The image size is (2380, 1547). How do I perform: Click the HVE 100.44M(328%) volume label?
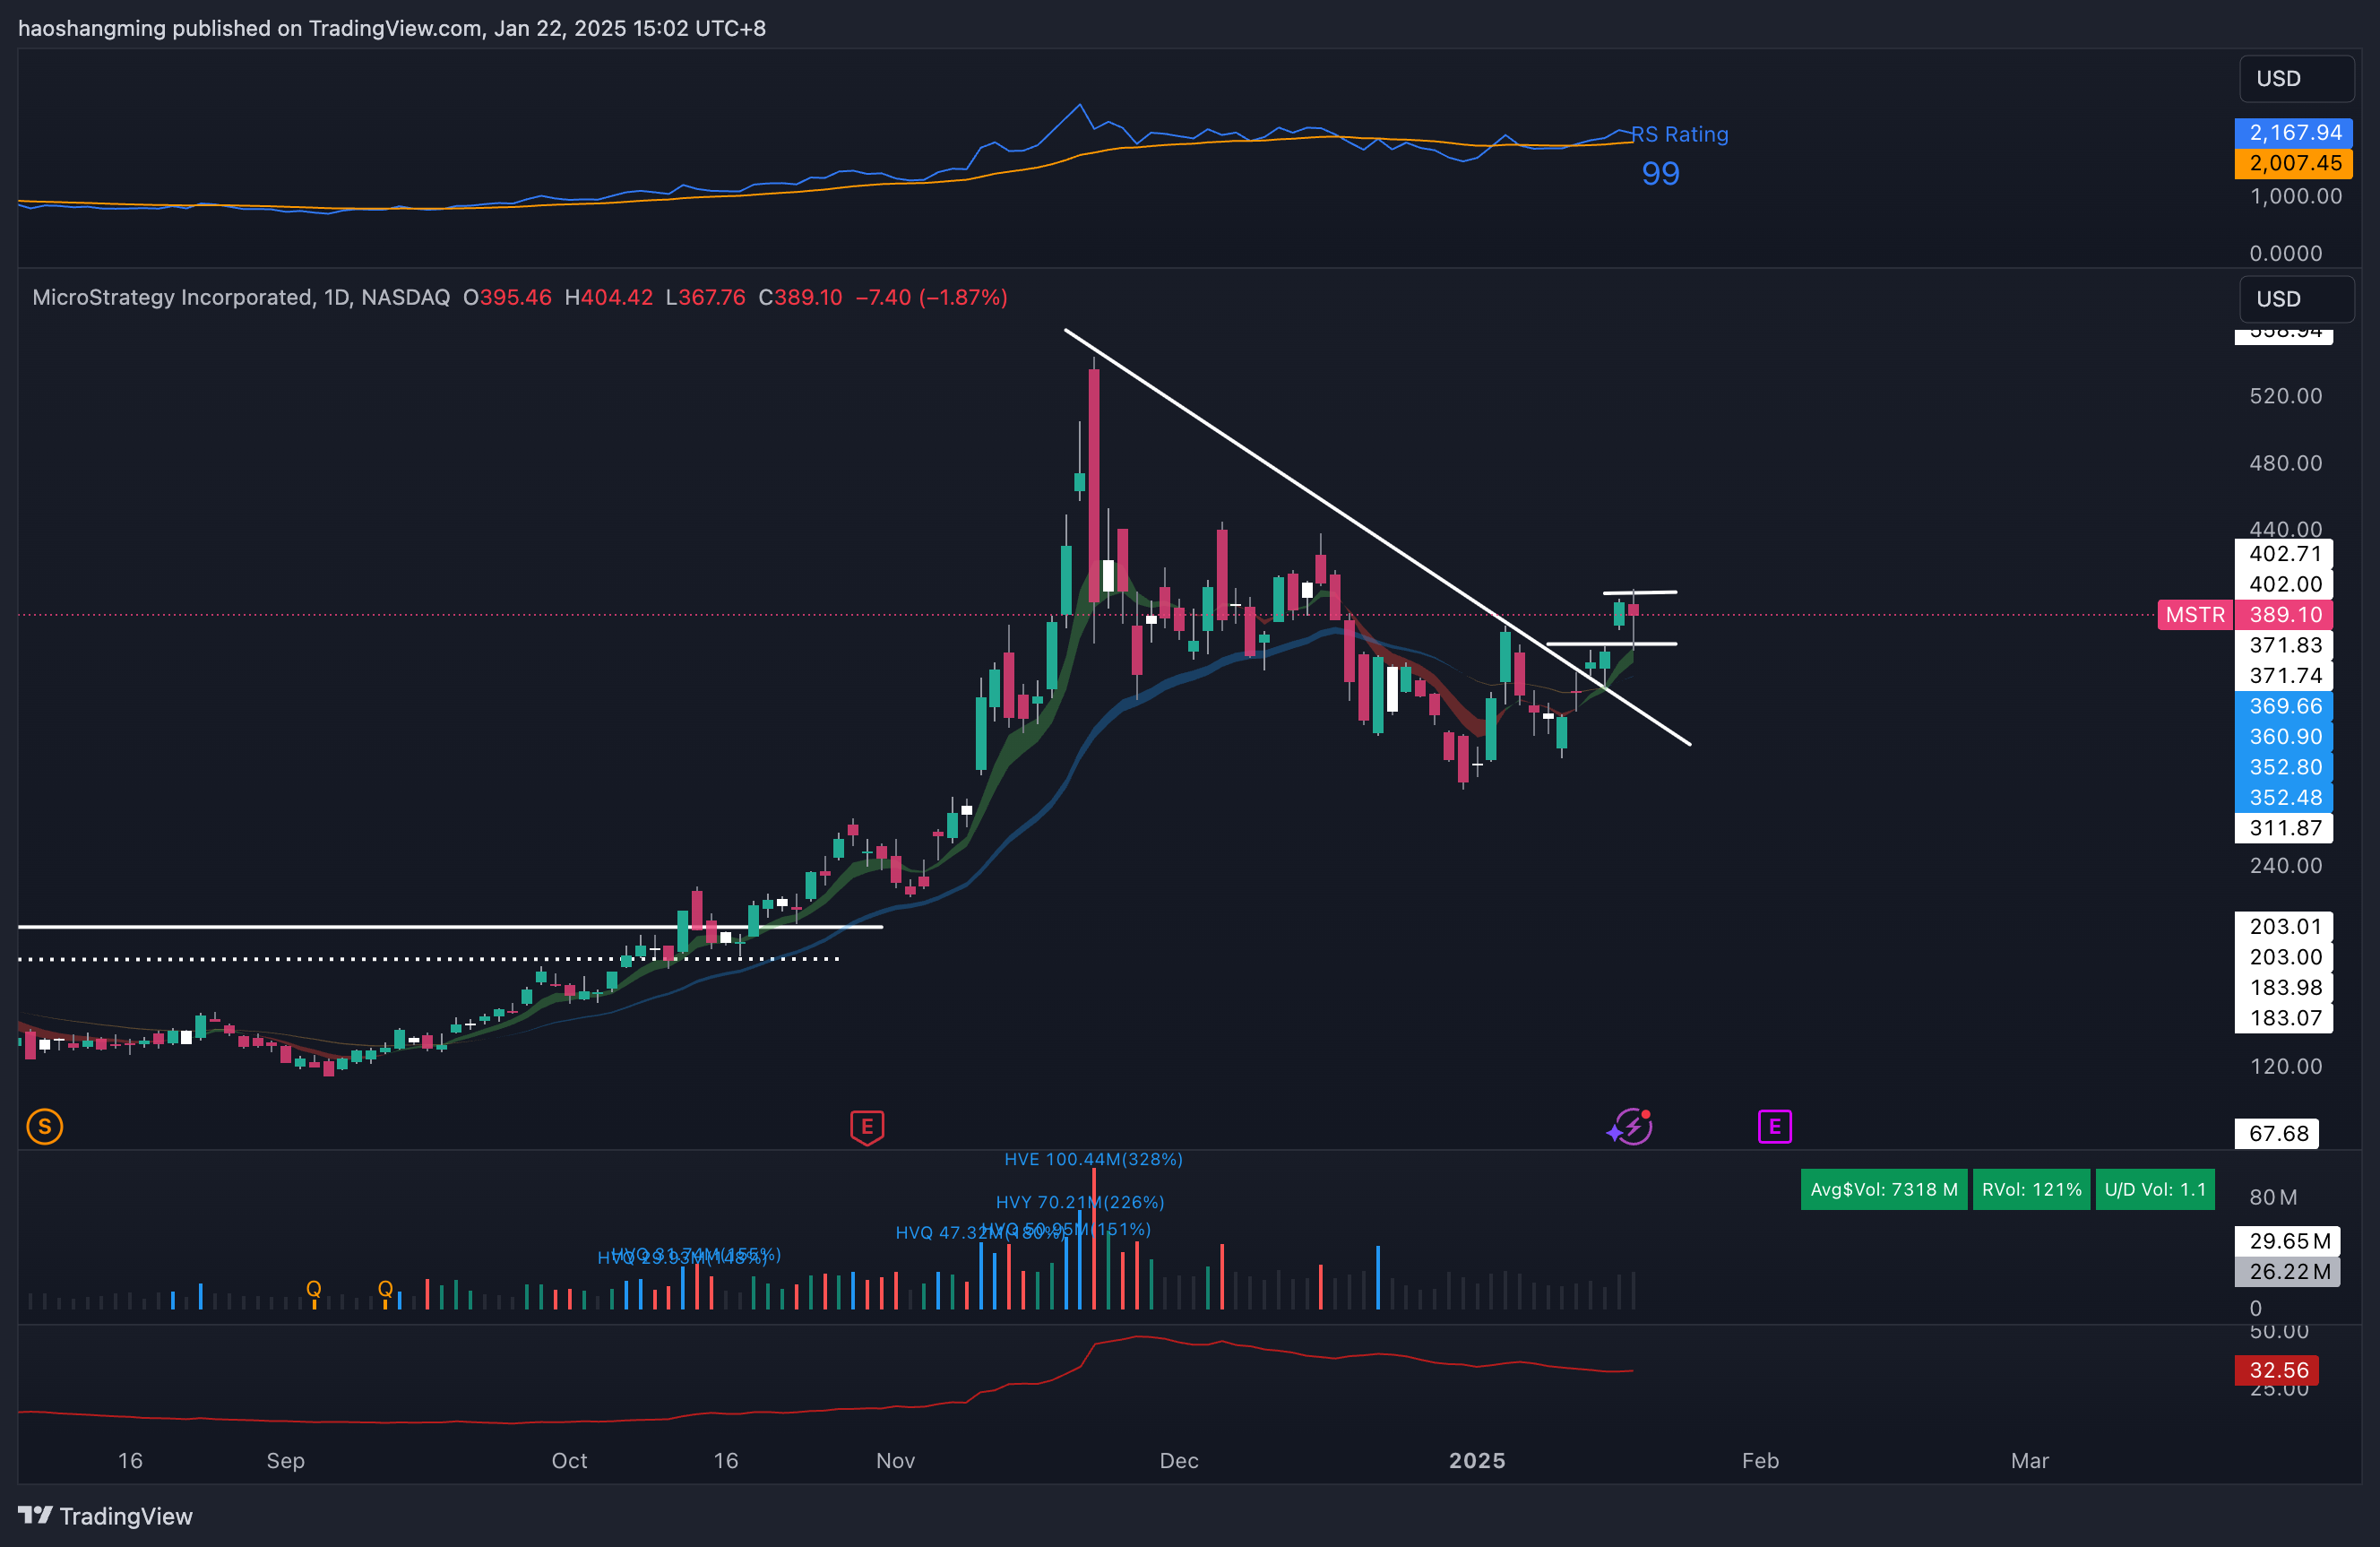[x=1093, y=1159]
